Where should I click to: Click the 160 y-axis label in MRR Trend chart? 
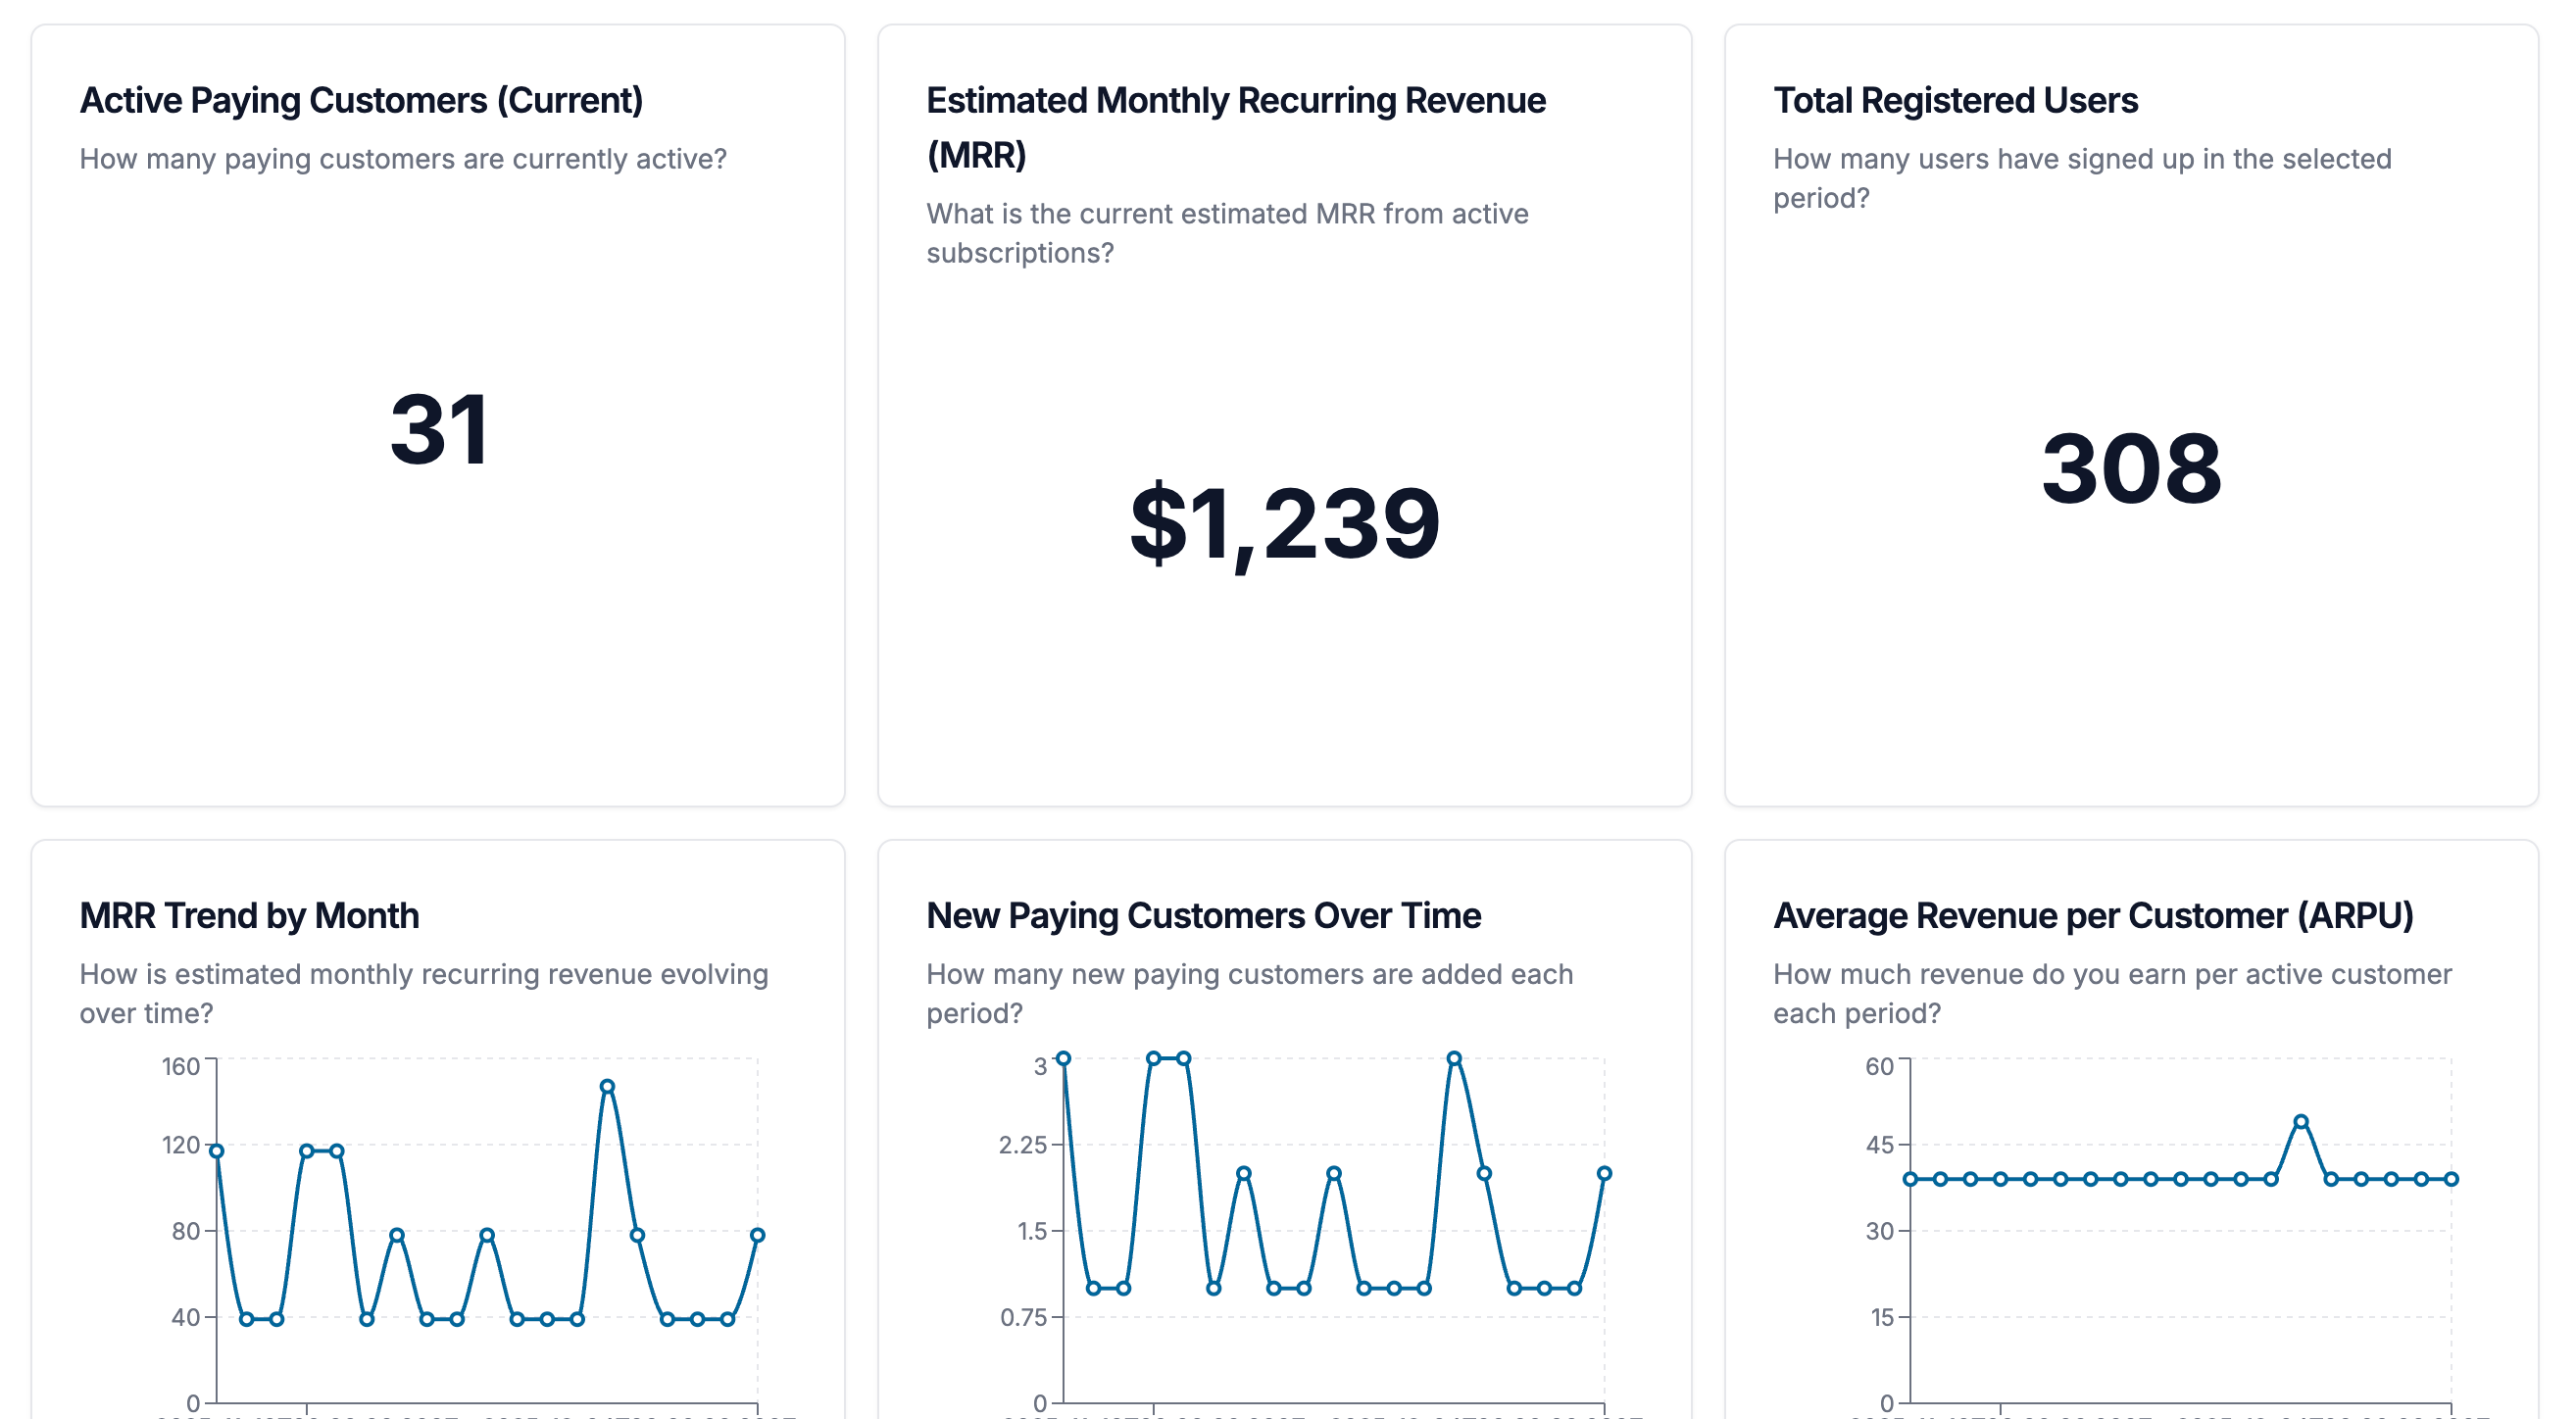[x=181, y=1067]
